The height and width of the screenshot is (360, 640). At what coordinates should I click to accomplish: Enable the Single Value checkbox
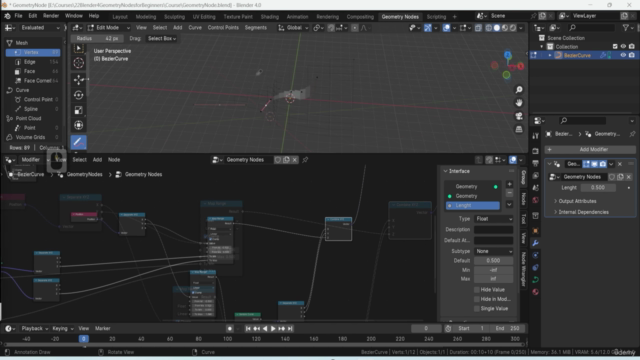click(x=477, y=309)
